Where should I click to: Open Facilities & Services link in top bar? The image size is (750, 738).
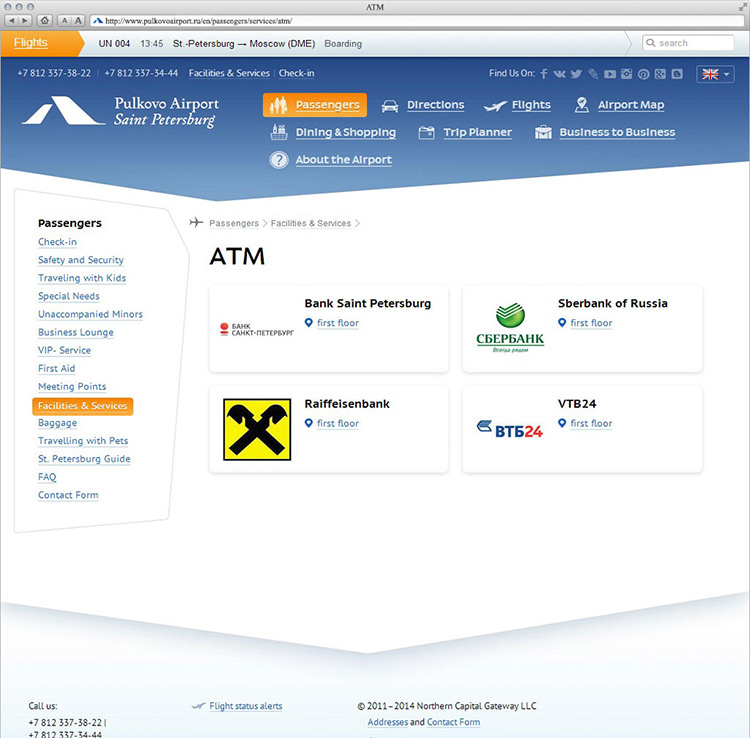tap(229, 73)
